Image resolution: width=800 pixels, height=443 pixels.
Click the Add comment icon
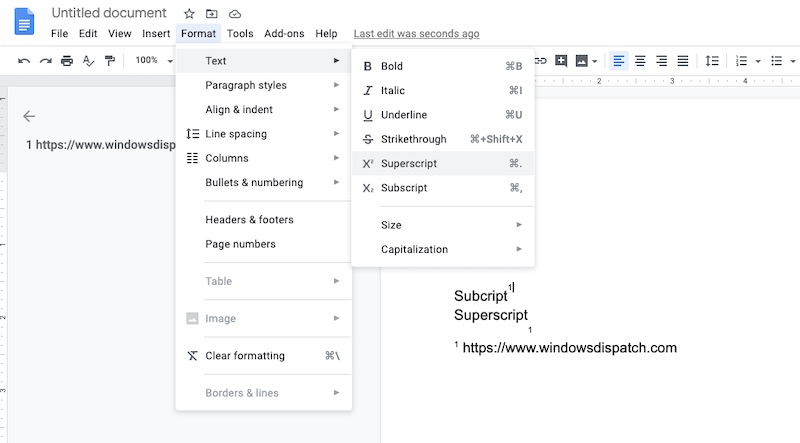pyautogui.click(x=561, y=61)
